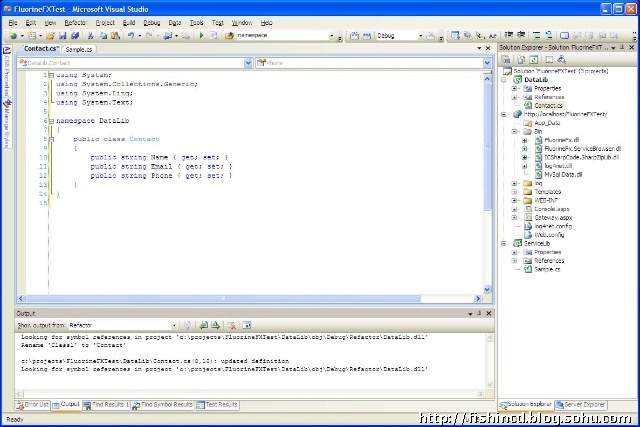The image size is (640, 427).
Task: Open the Tools menu
Action: (196, 23)
